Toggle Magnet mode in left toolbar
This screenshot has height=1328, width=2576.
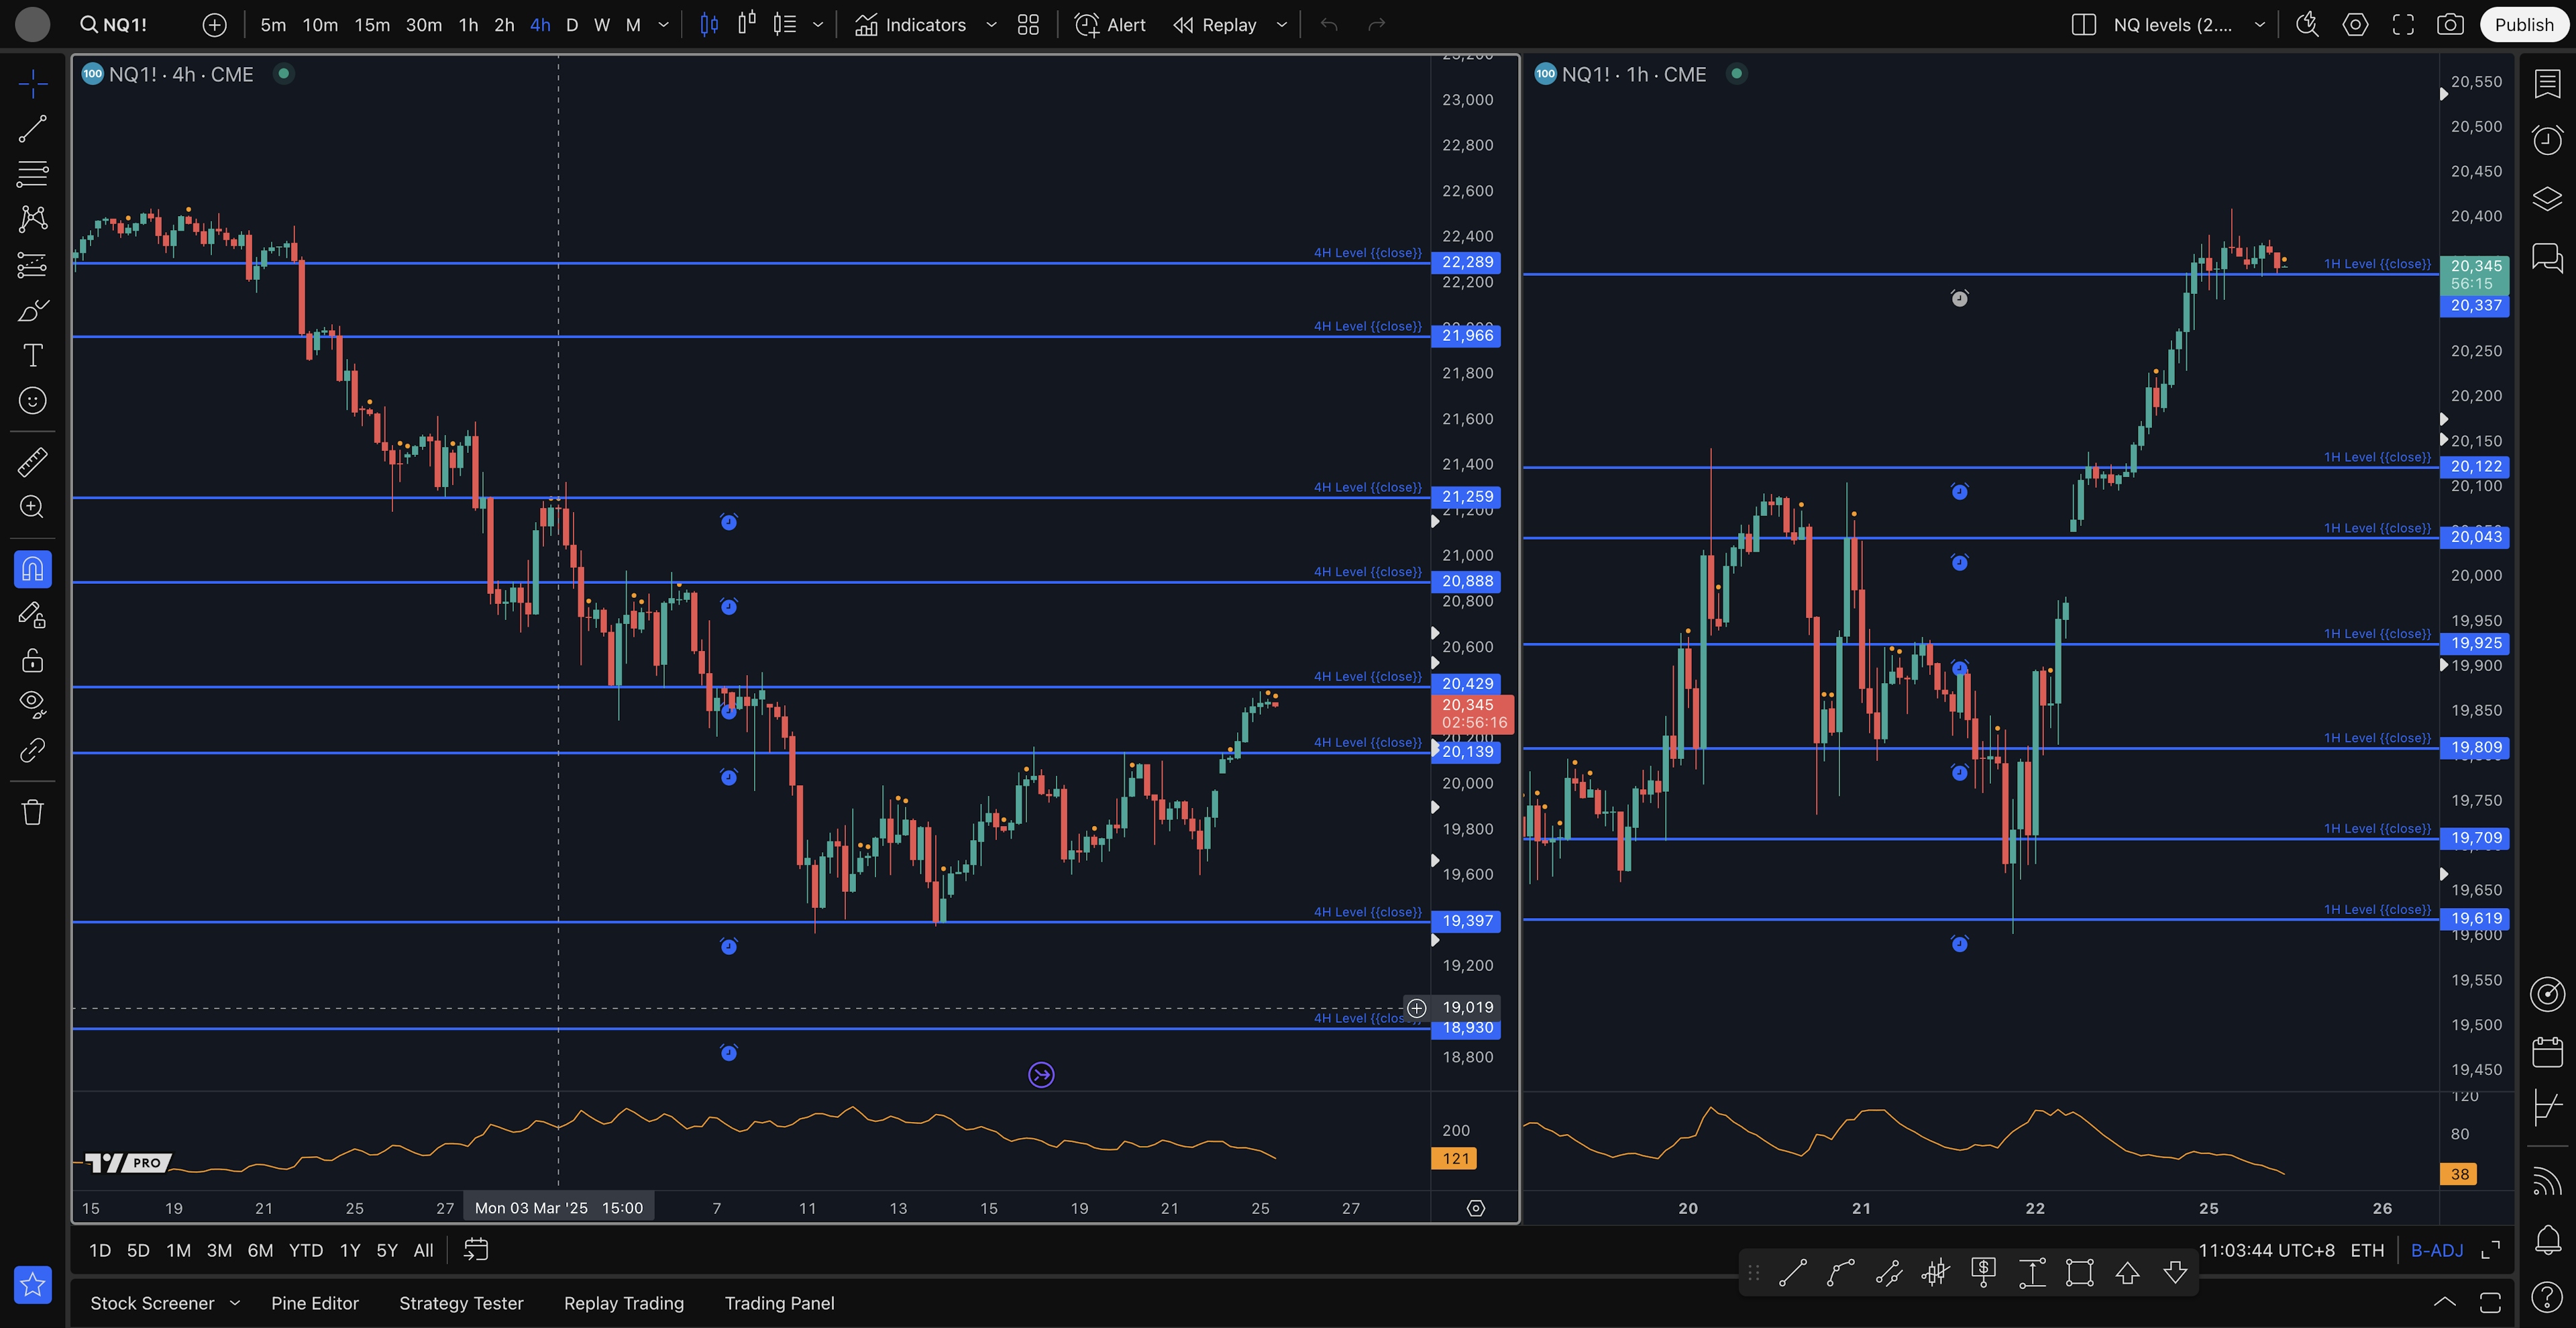pyautogui.click(x=32, y=569)
